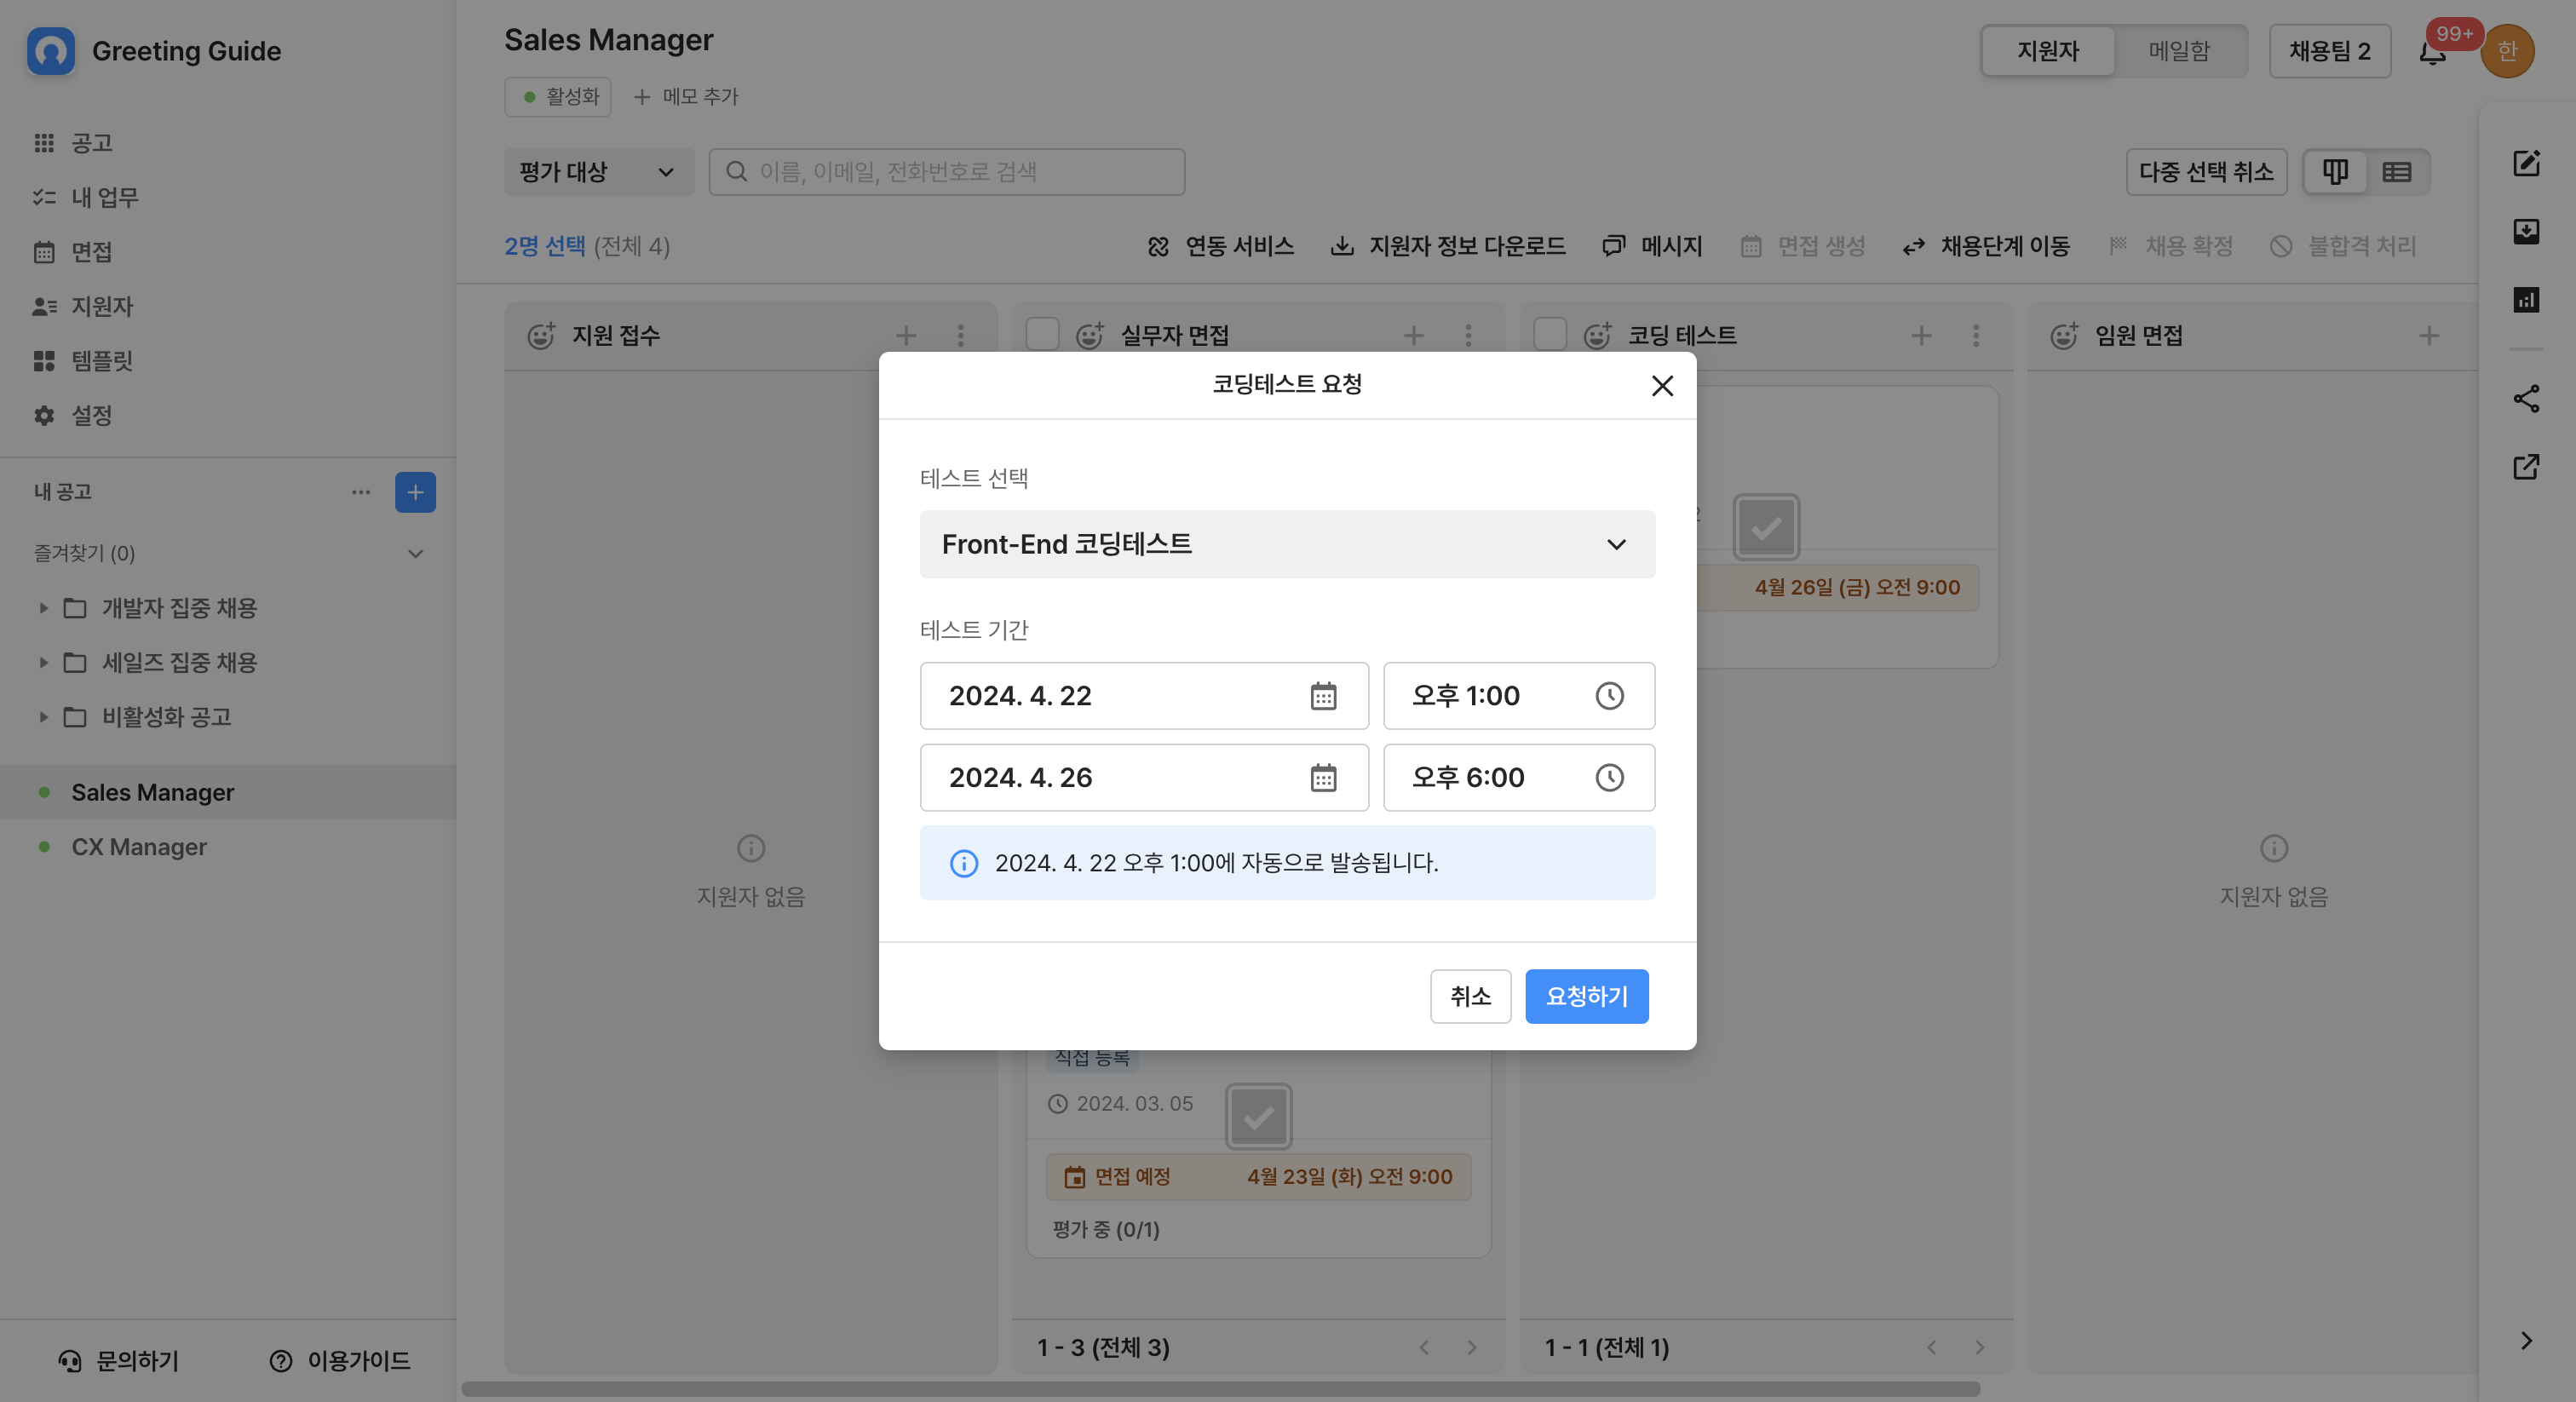Open 실무자 면접 column more options
The width and height of the screenshot is (2576, 1402).
(x=1468, y=336)
